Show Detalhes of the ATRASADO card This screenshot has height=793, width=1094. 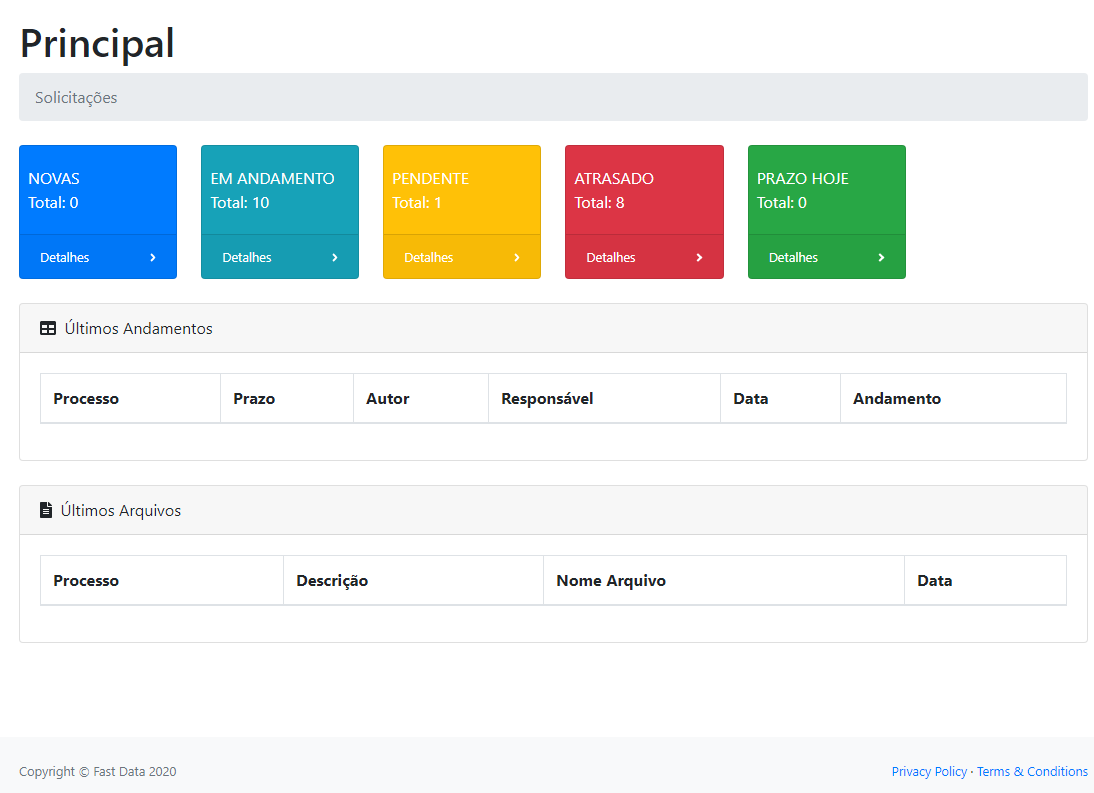click(611, 257)
